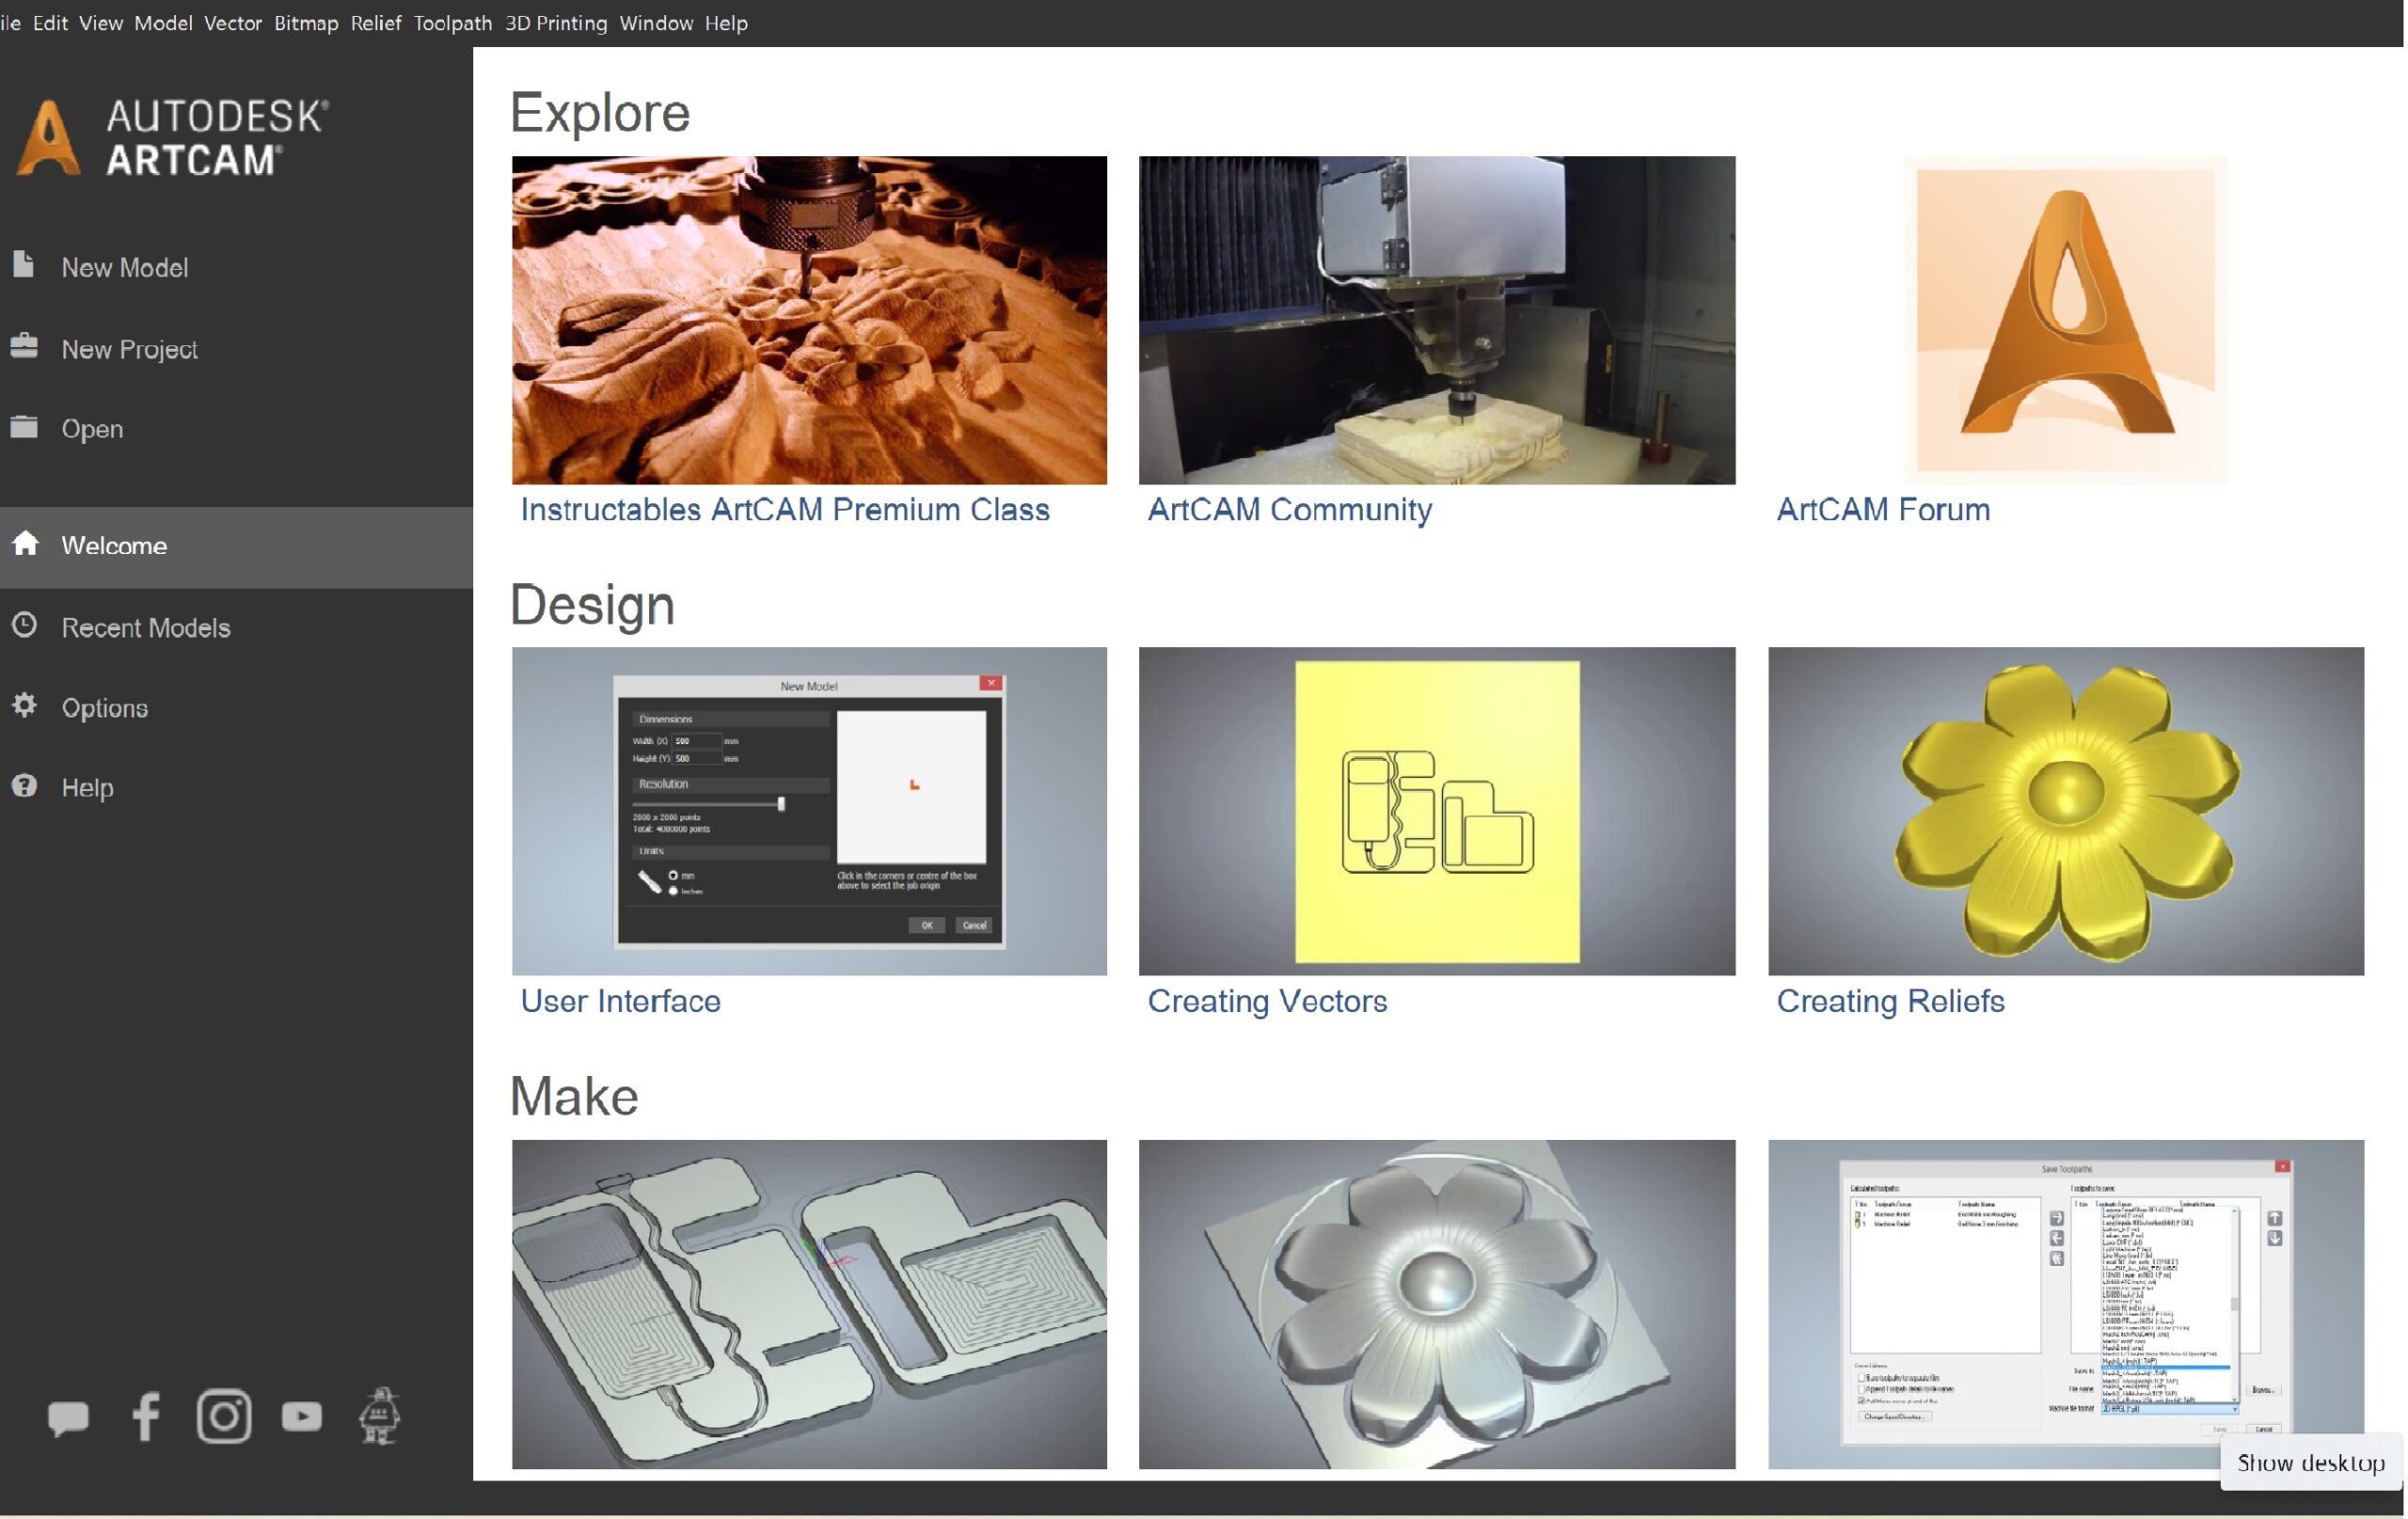Viewport: 2408px width, 1519px height.
Task: Click the New Project briefcase icon
Action: pyautogui.click(x=24, y=346)
